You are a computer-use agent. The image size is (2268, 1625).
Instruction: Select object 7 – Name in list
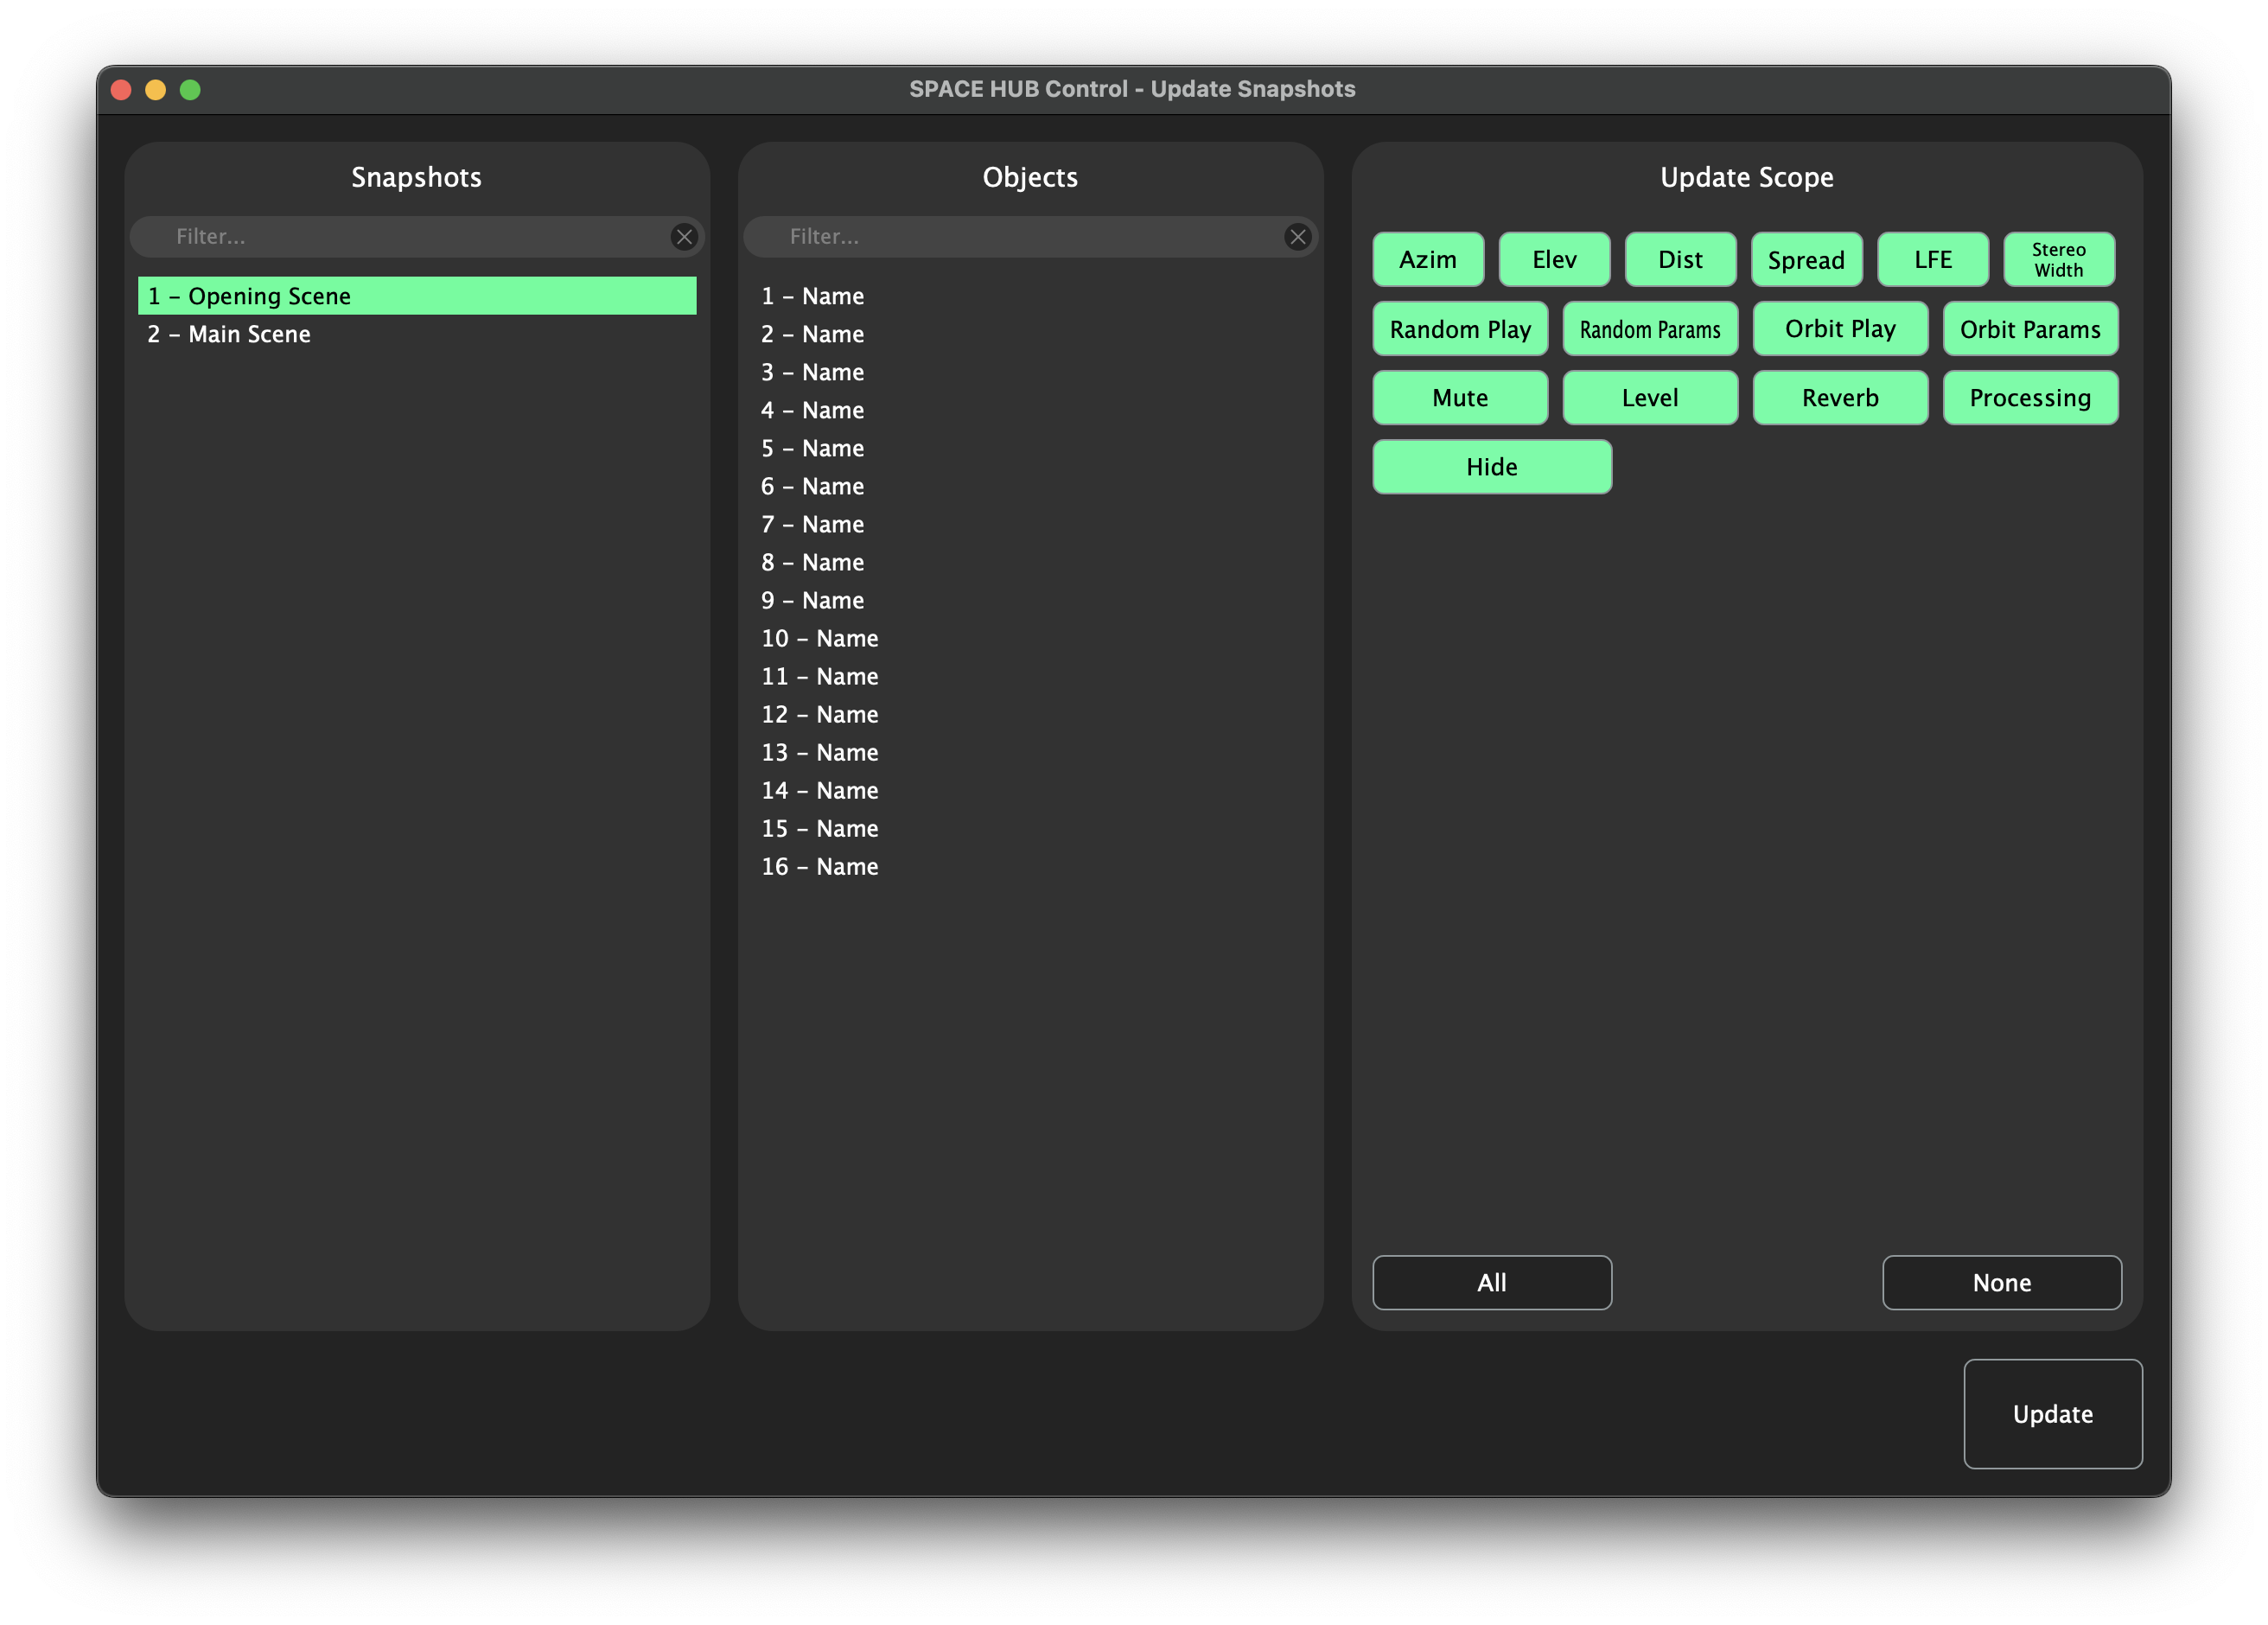click(812, 524)
